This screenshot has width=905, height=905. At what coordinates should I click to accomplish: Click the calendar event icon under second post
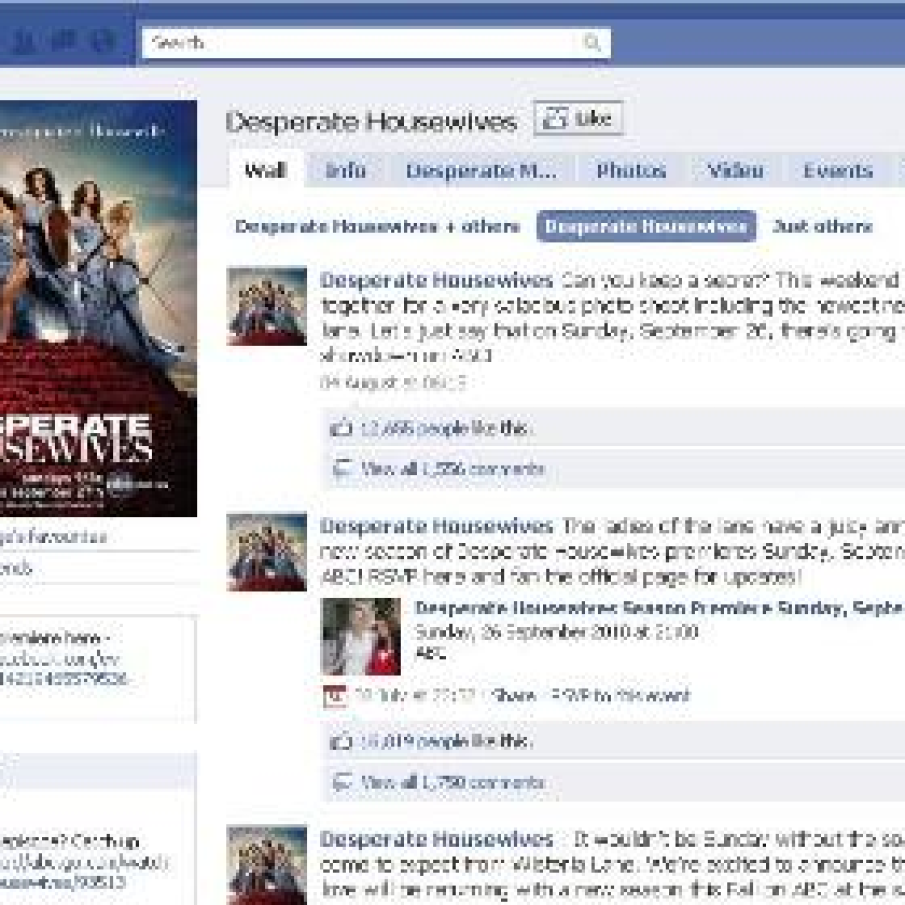(x=335, y=696)
